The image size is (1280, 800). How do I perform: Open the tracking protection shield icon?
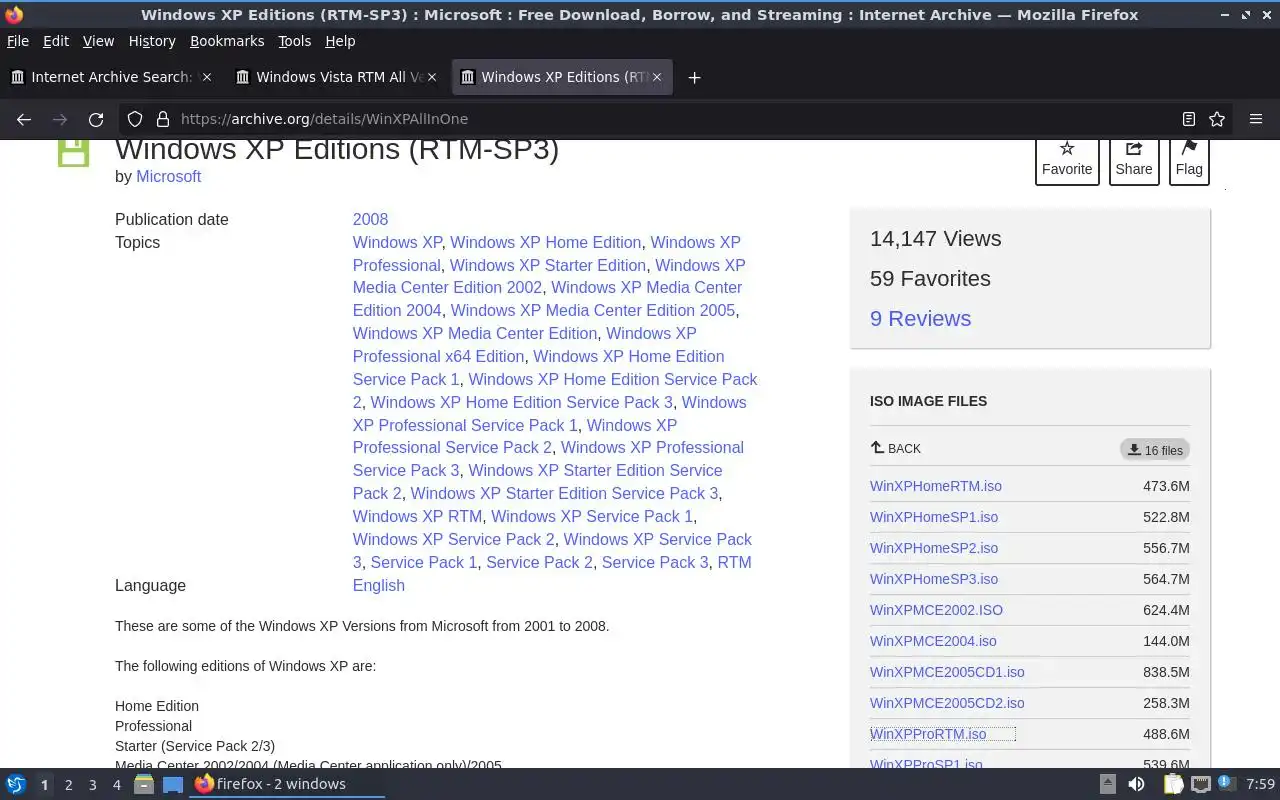point(135,119)
